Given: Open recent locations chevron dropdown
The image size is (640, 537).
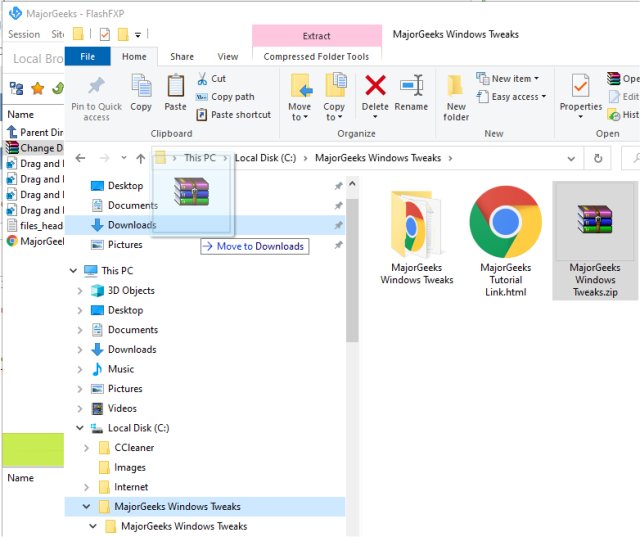Looking at the screenshot, I should 124,158.
